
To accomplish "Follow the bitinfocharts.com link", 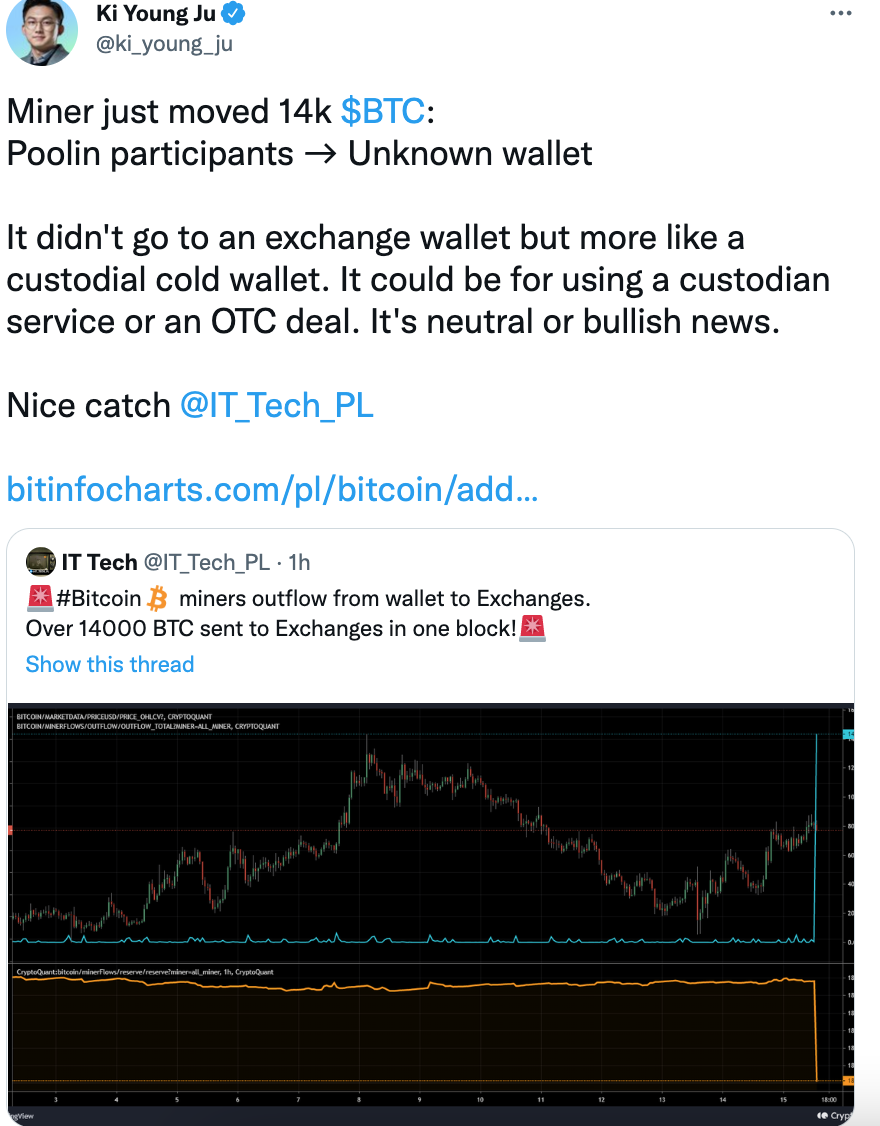I will (273, 489).
